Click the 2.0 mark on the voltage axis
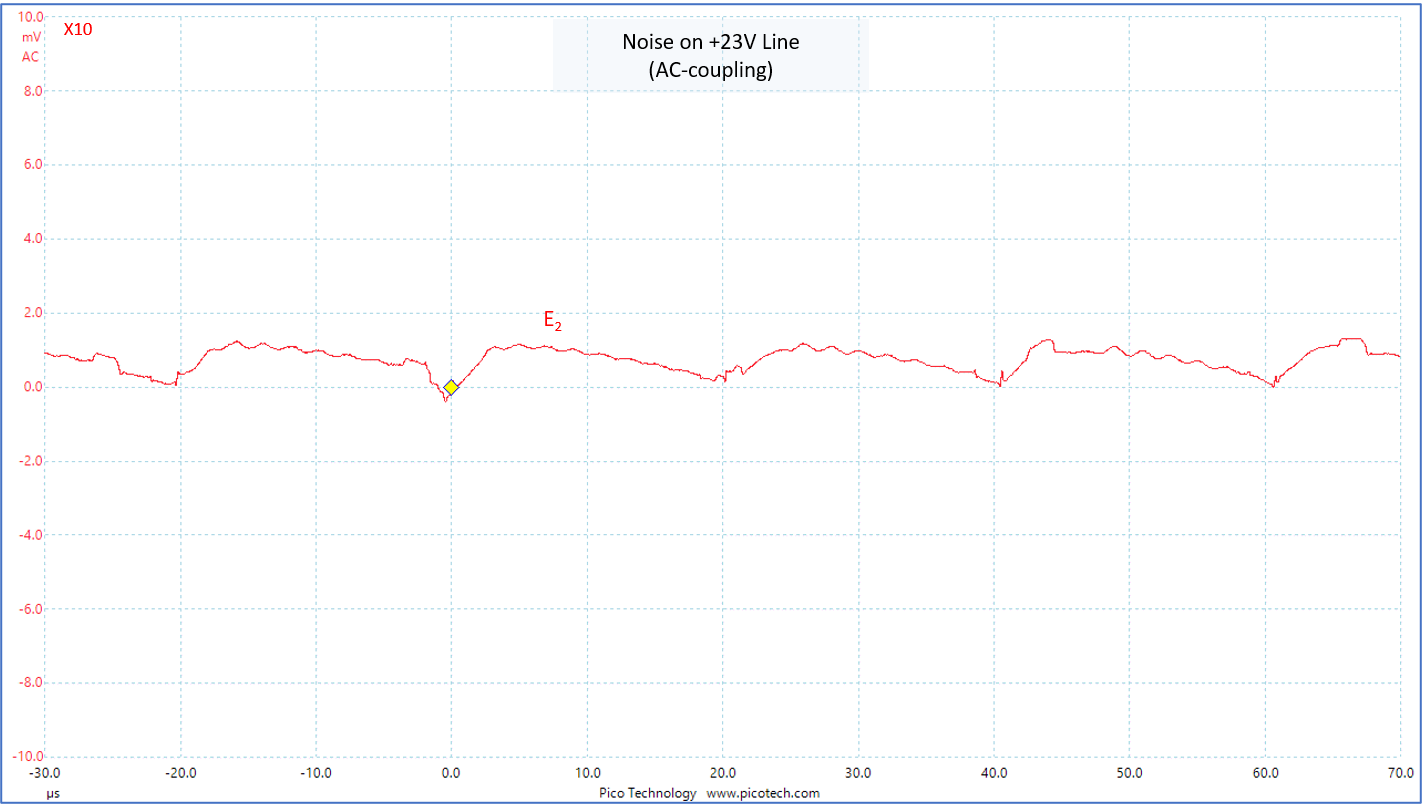 pyautogui.click(x=30, y=313)
